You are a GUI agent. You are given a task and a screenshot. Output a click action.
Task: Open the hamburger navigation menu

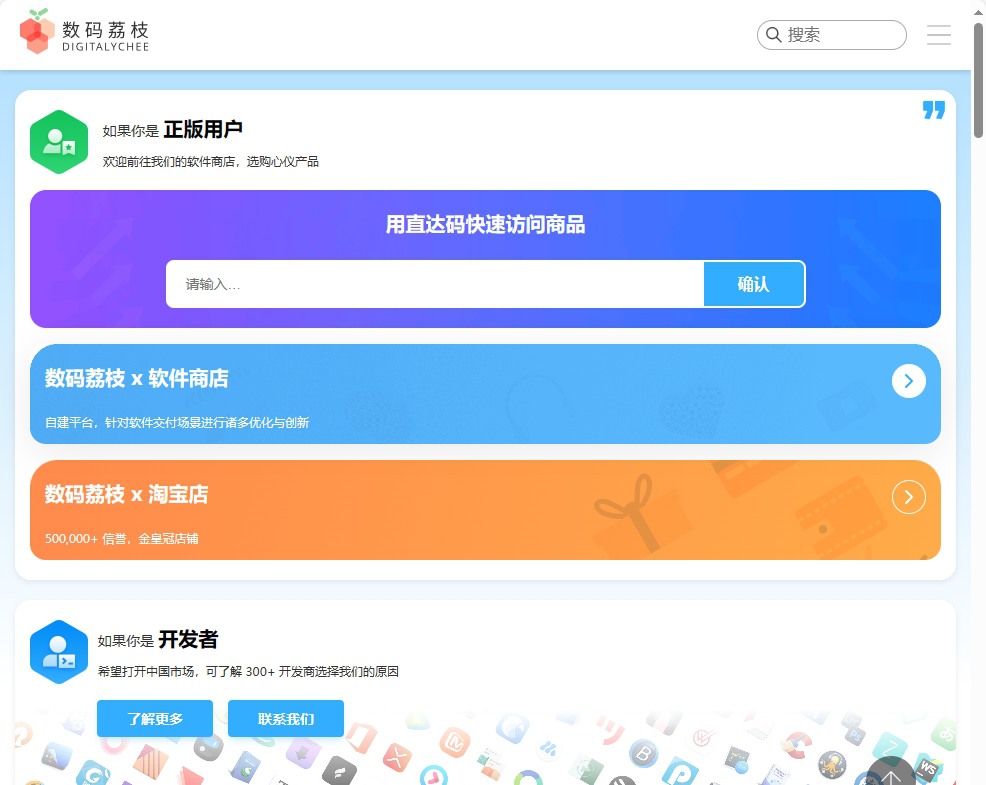click(x=938, y=34)
